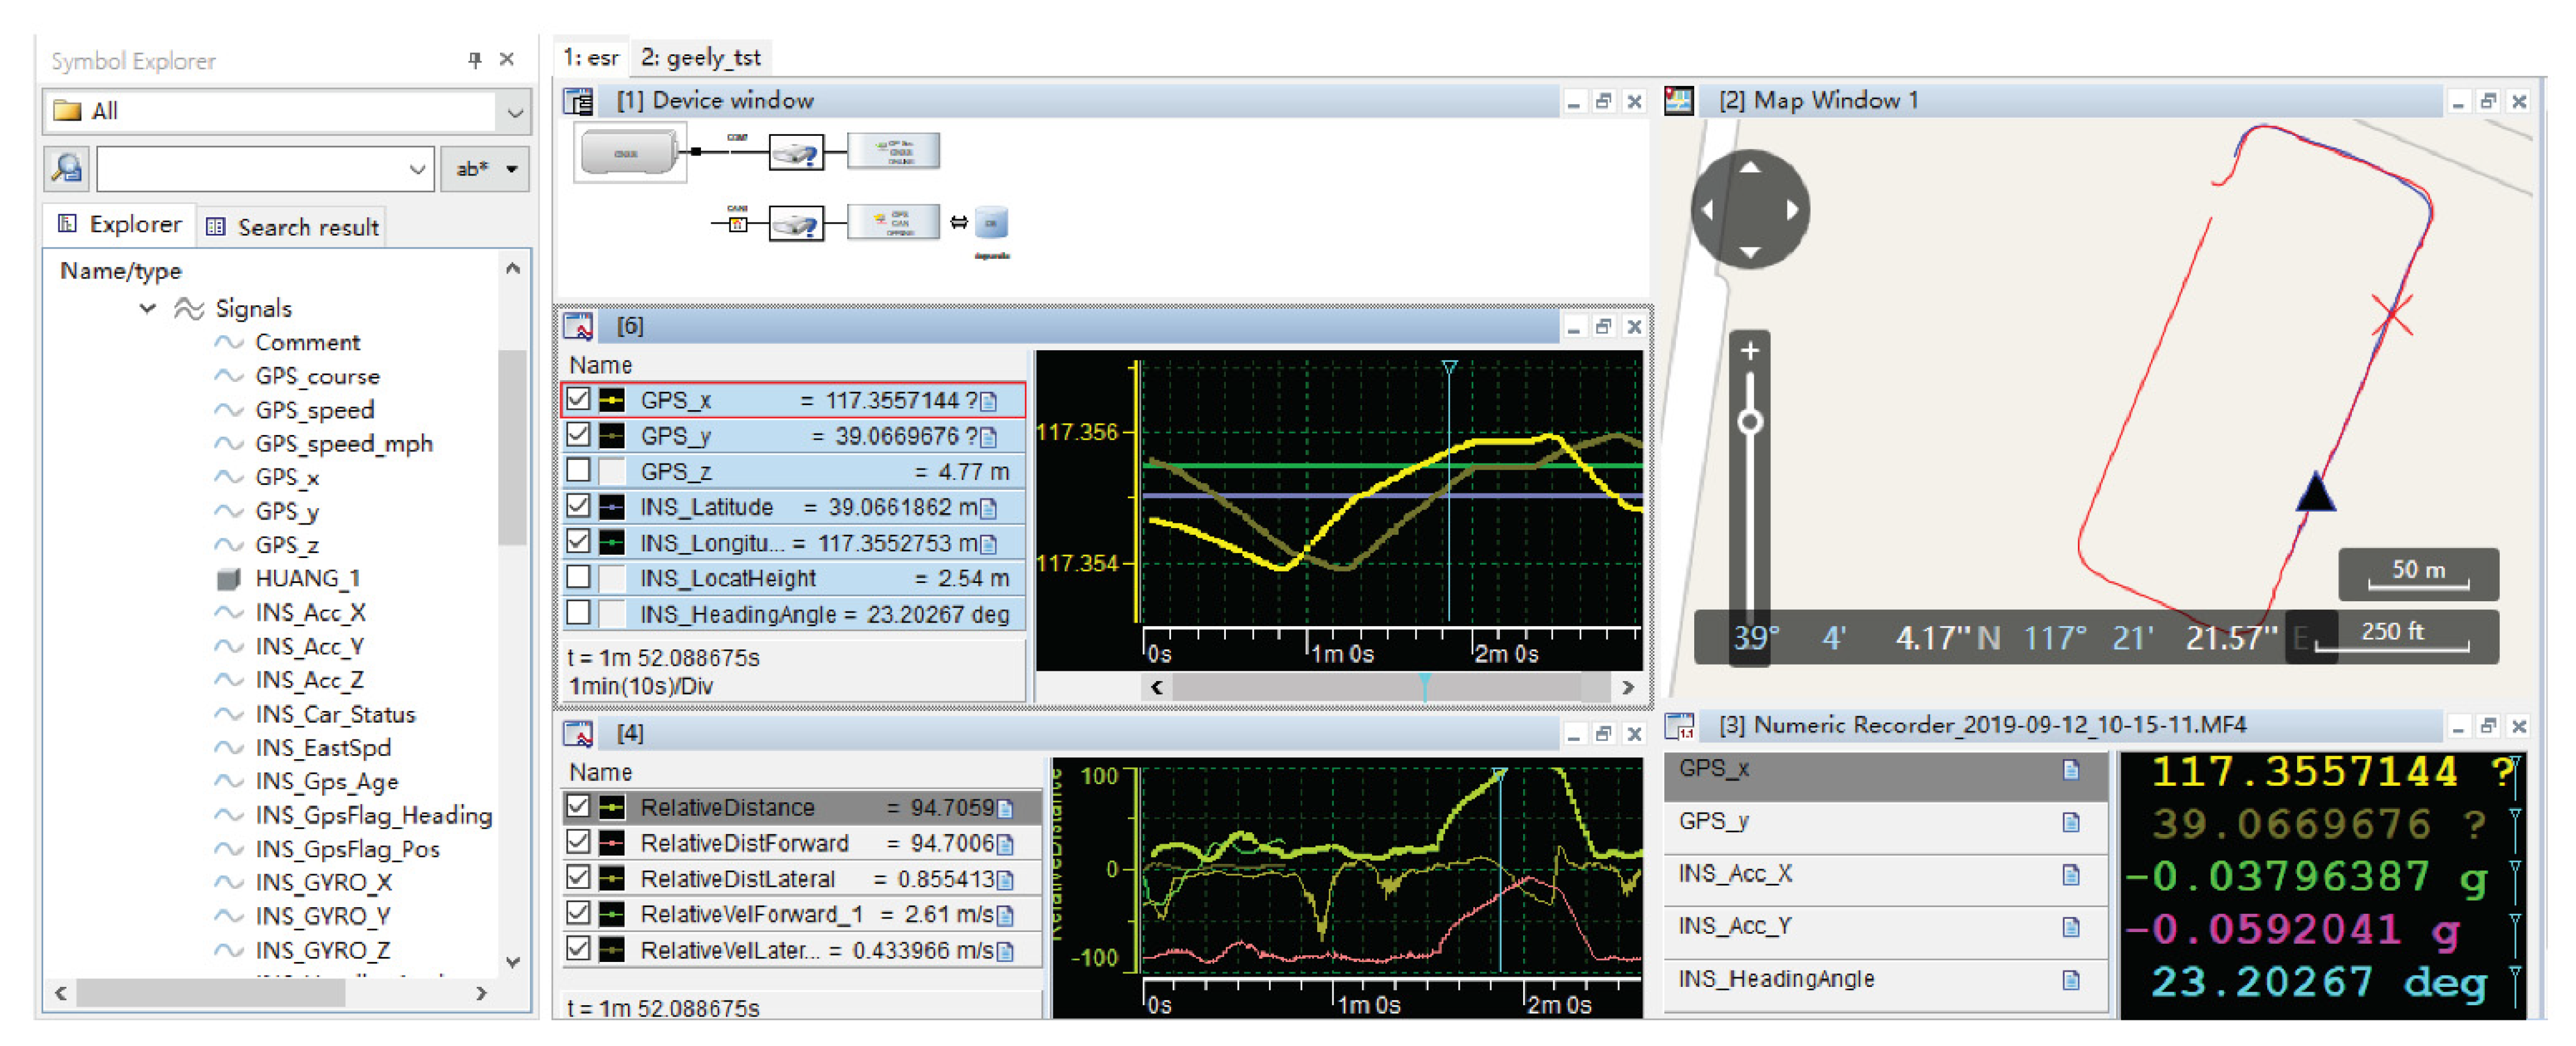Collapse the Signals tree node

(x=148, y=308)
